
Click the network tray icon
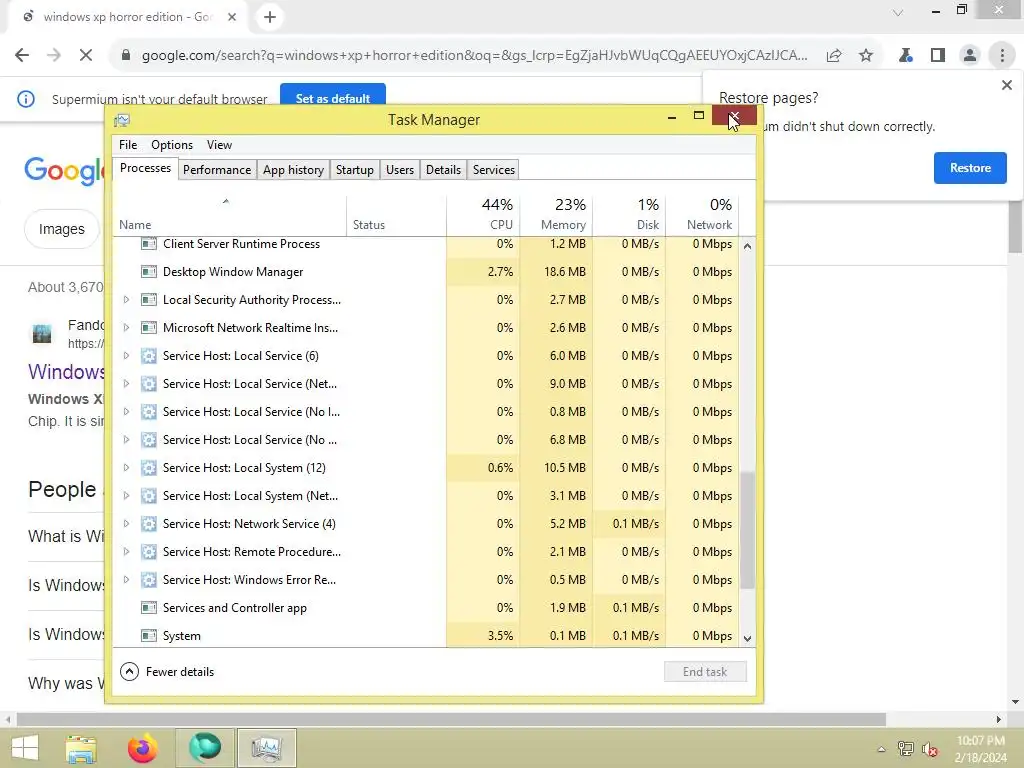pyautogui.click(x=905, y=749)
